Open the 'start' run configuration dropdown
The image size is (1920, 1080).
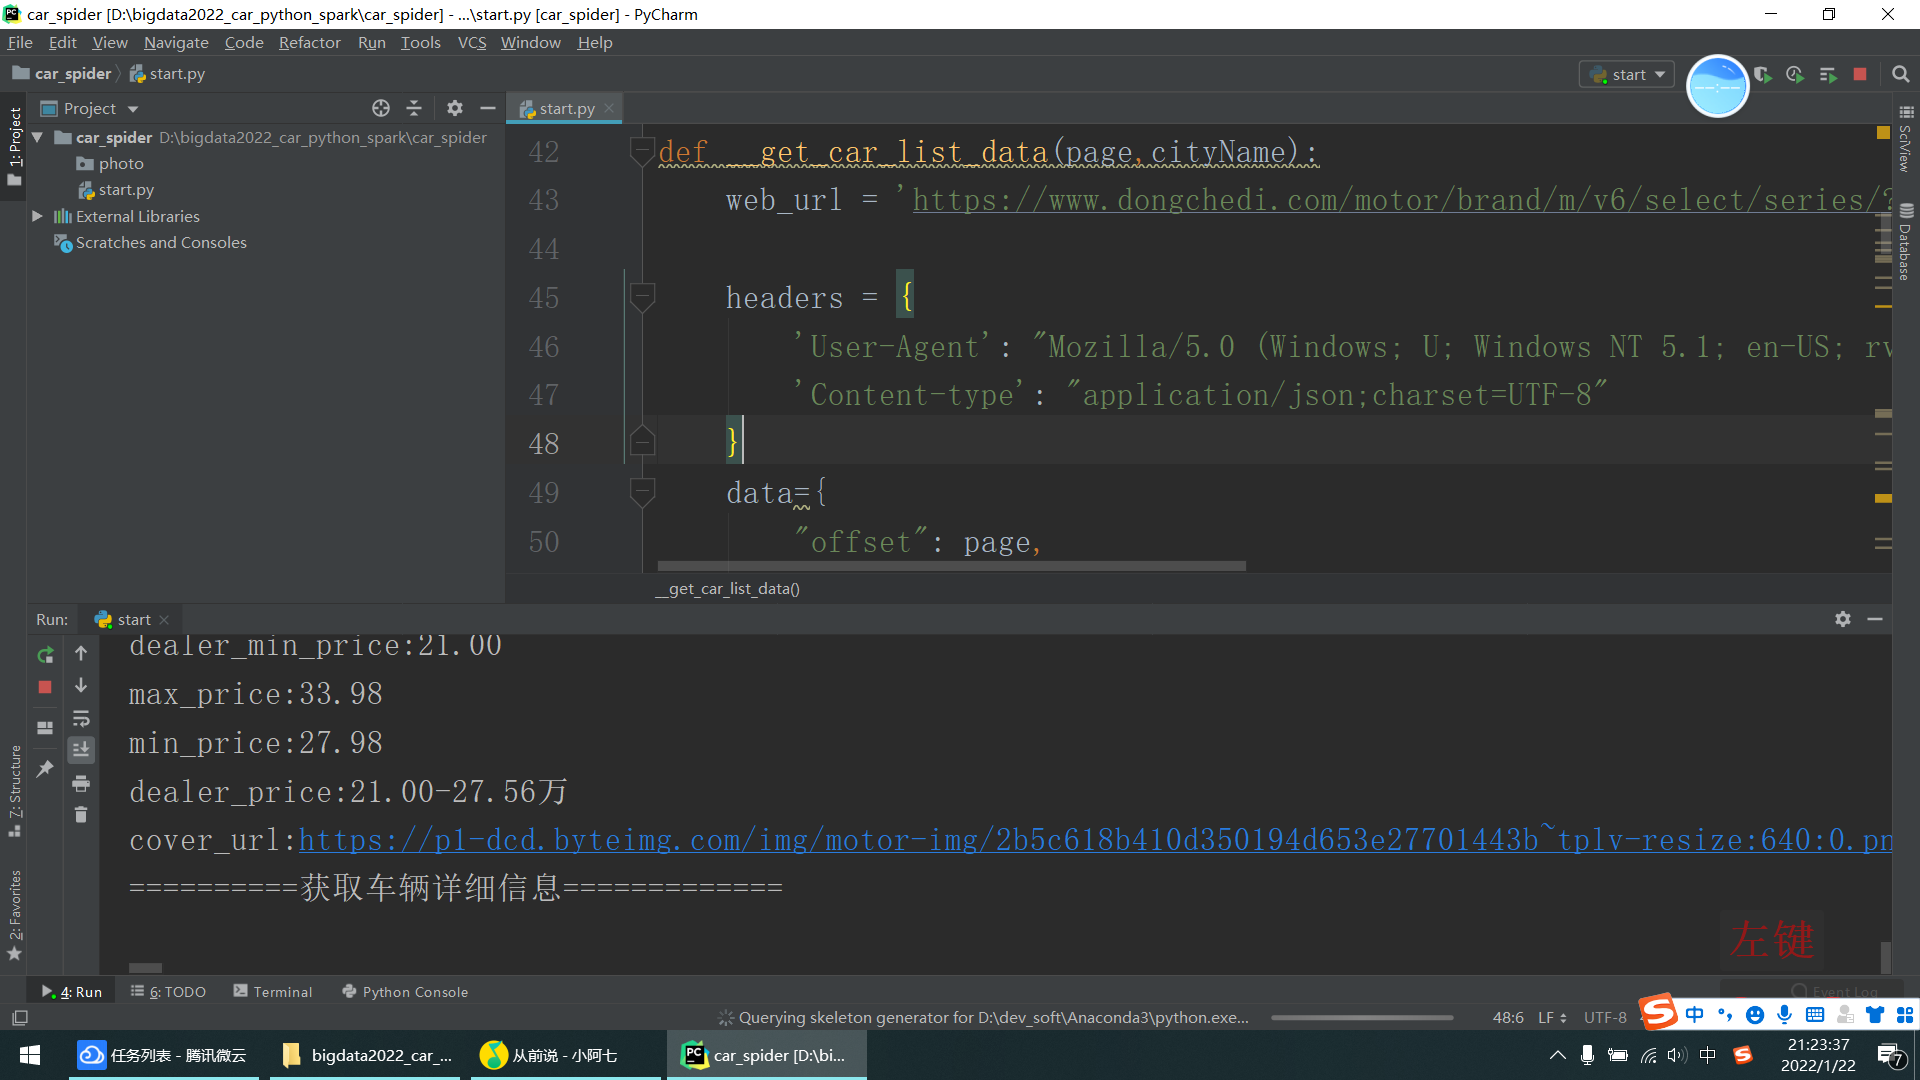tap(1628, 74)
